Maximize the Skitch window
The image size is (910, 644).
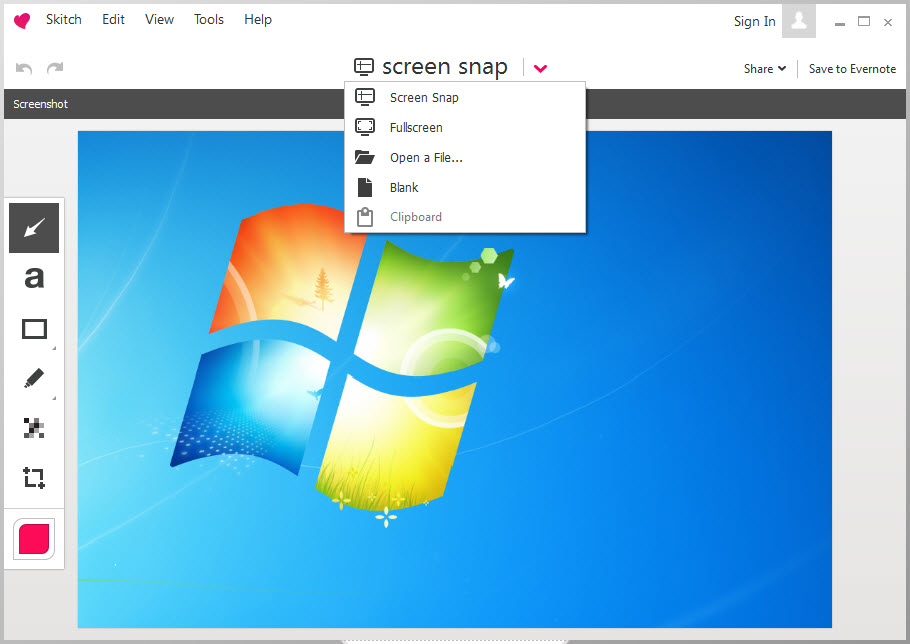tap(864, 21)
